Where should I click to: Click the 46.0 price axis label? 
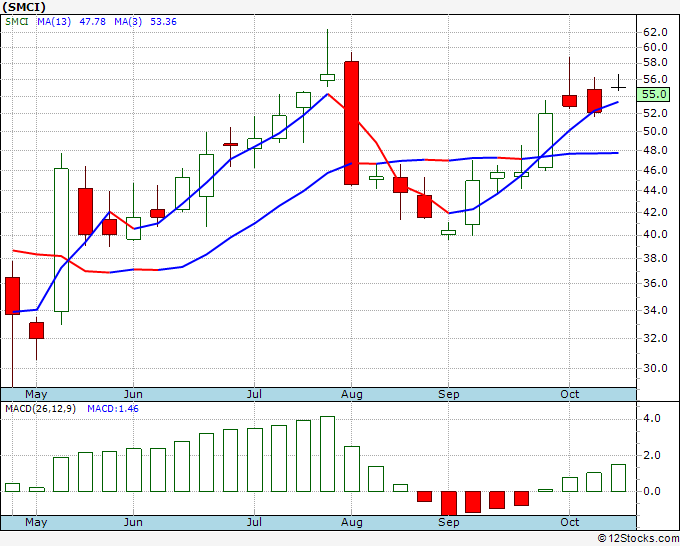click(655, 170)
